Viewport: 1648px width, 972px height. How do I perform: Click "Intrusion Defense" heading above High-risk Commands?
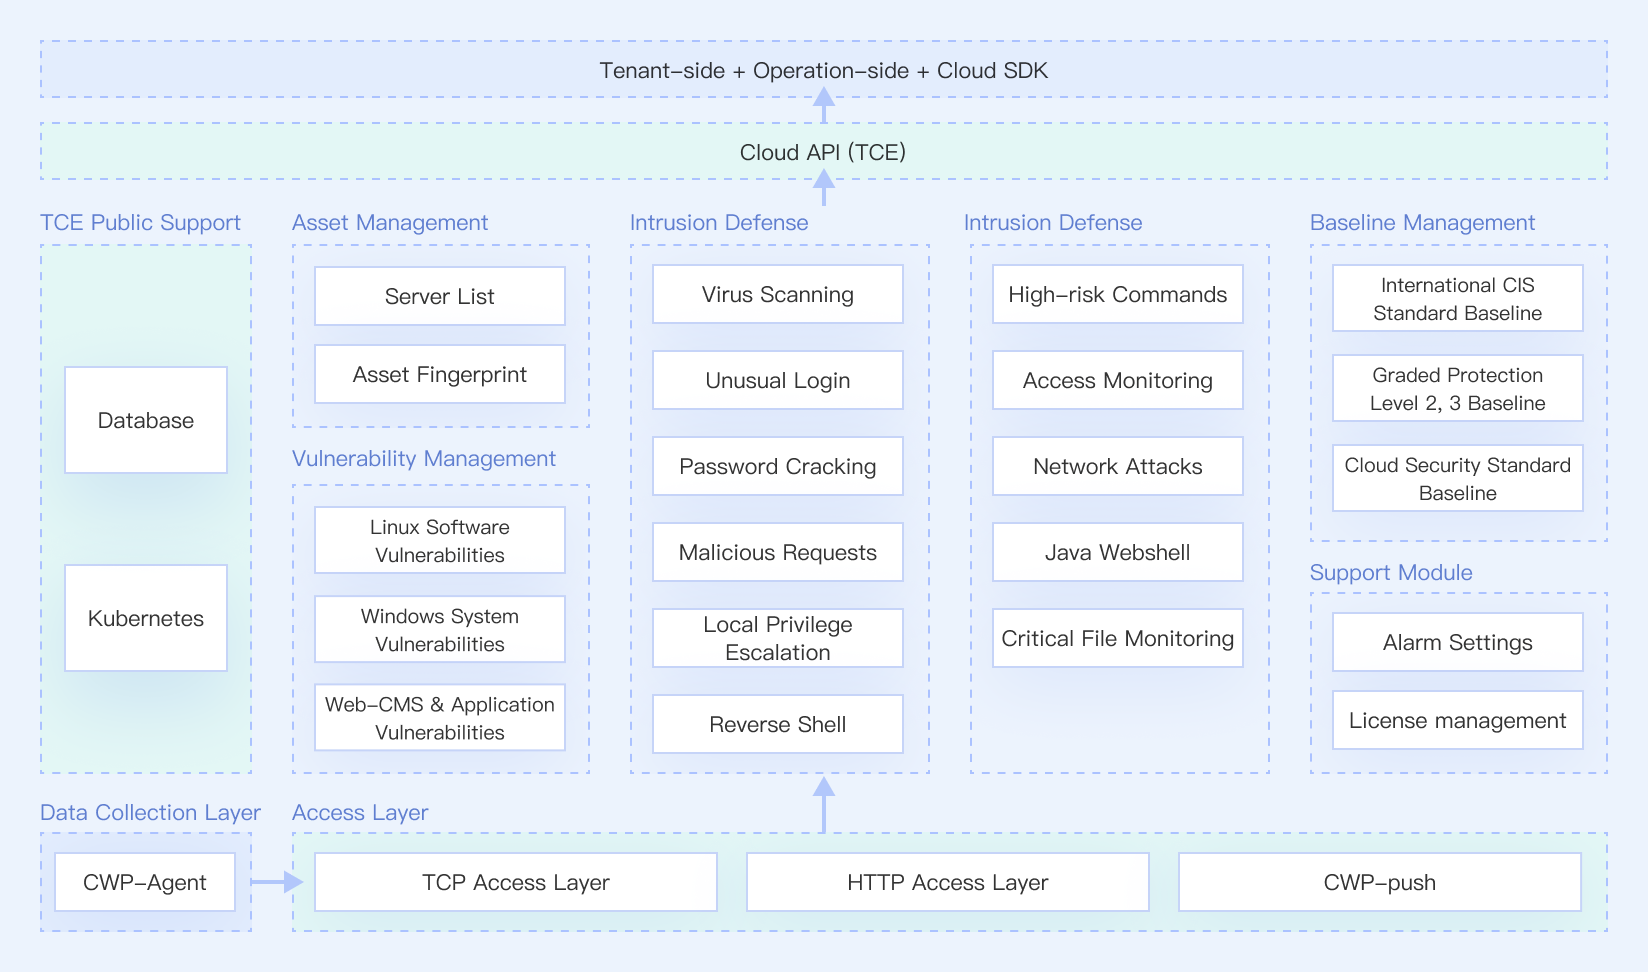[x=1053, y=222]
